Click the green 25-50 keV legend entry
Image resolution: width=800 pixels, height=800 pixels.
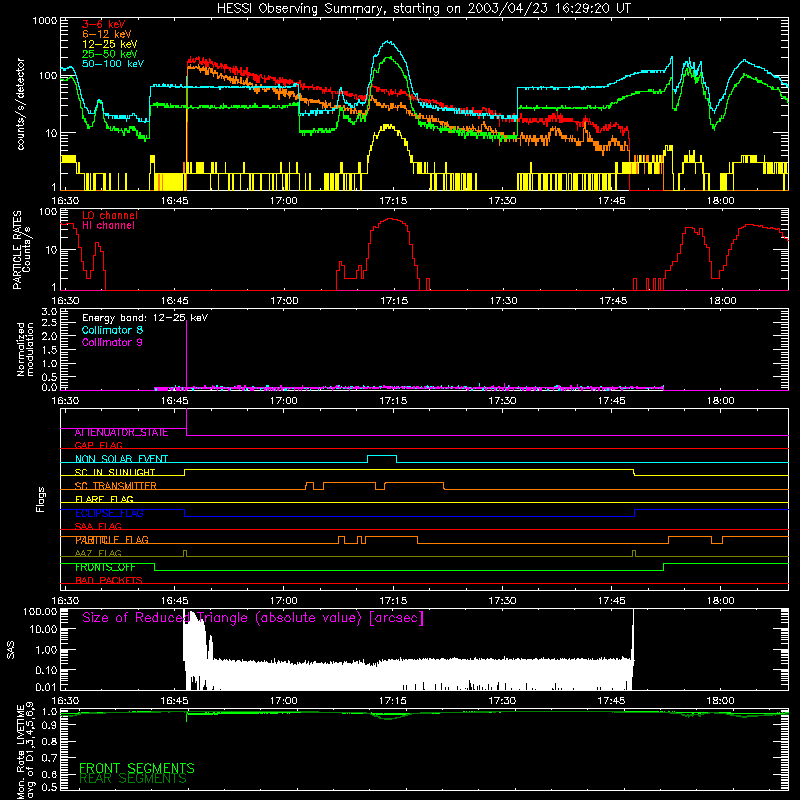(x=109, y=54)
